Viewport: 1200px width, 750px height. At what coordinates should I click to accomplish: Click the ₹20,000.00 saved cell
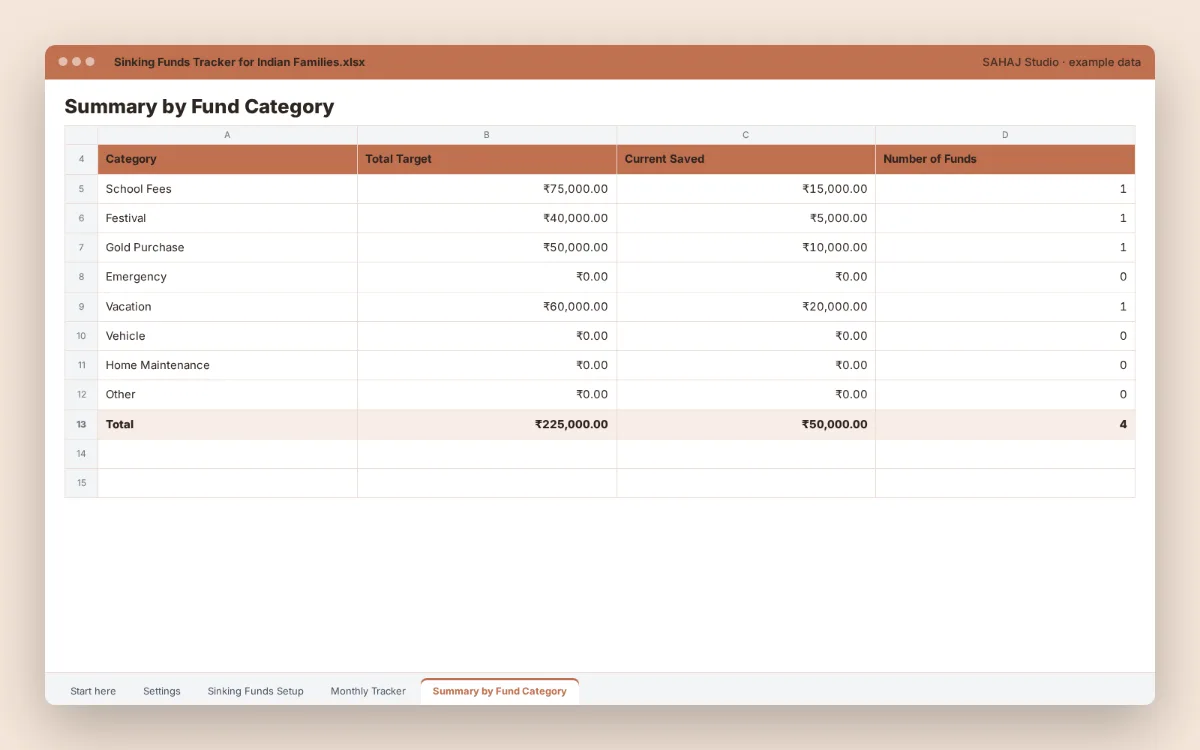(746, 306)
